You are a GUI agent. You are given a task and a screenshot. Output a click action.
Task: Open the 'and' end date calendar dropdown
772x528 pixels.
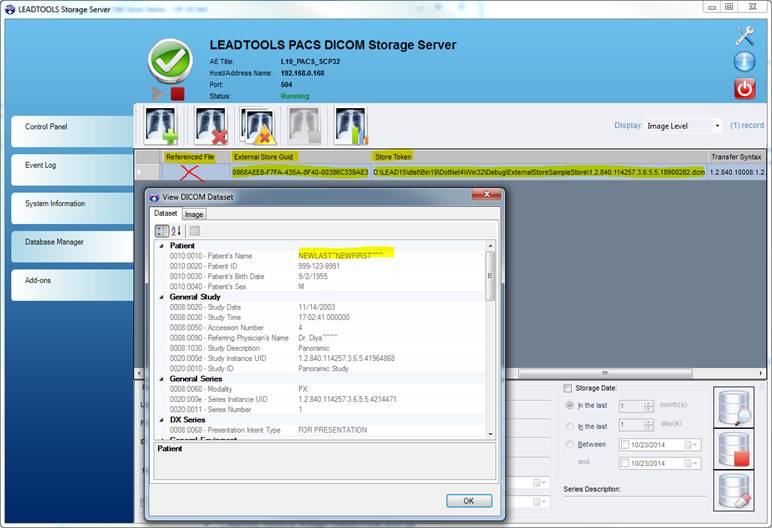coord(691,463)
